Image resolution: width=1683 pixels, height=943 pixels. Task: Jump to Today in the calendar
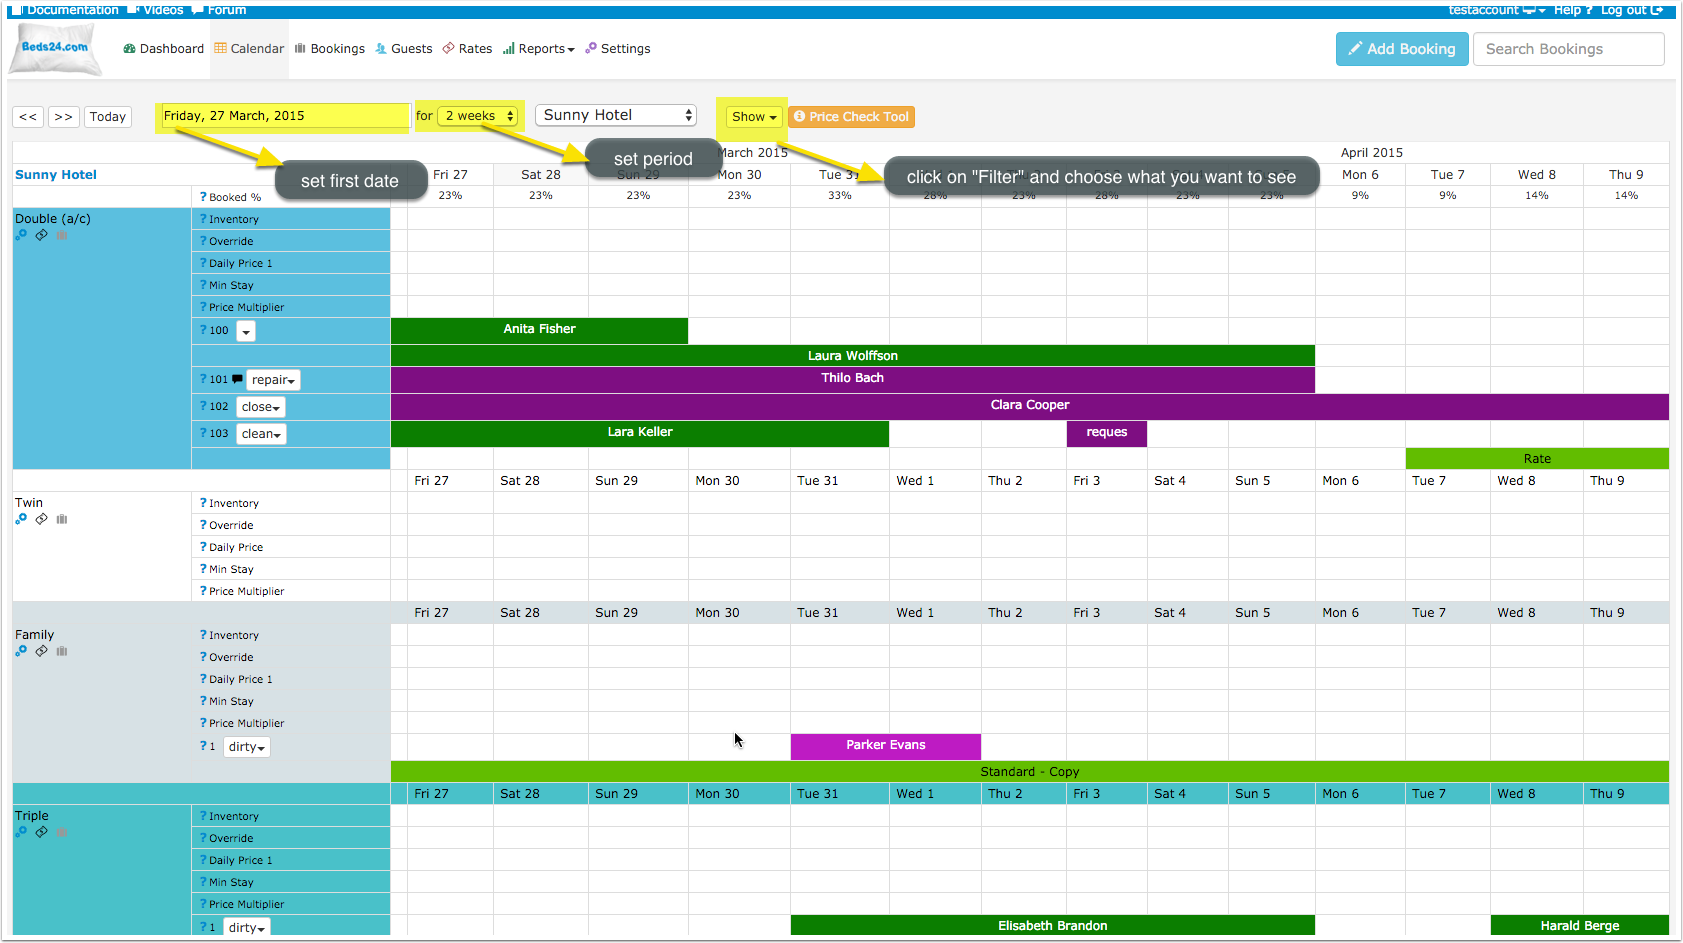coord(108,117)
